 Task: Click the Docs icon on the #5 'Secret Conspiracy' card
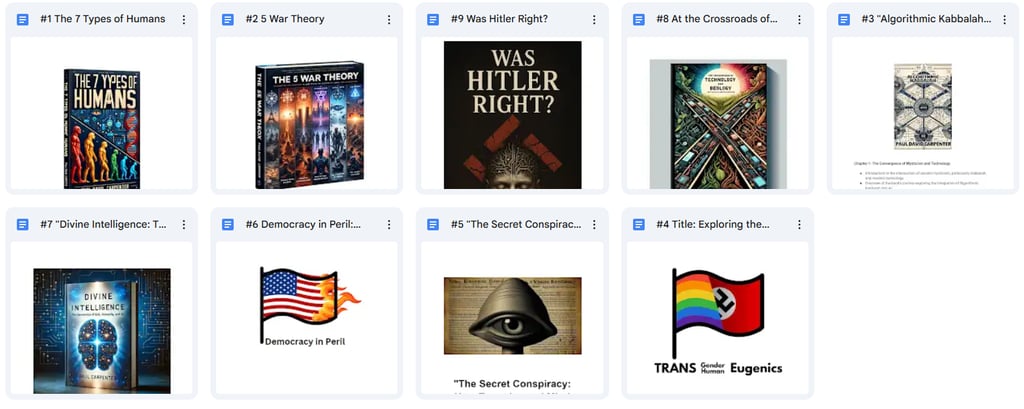(x=433, y=225)
